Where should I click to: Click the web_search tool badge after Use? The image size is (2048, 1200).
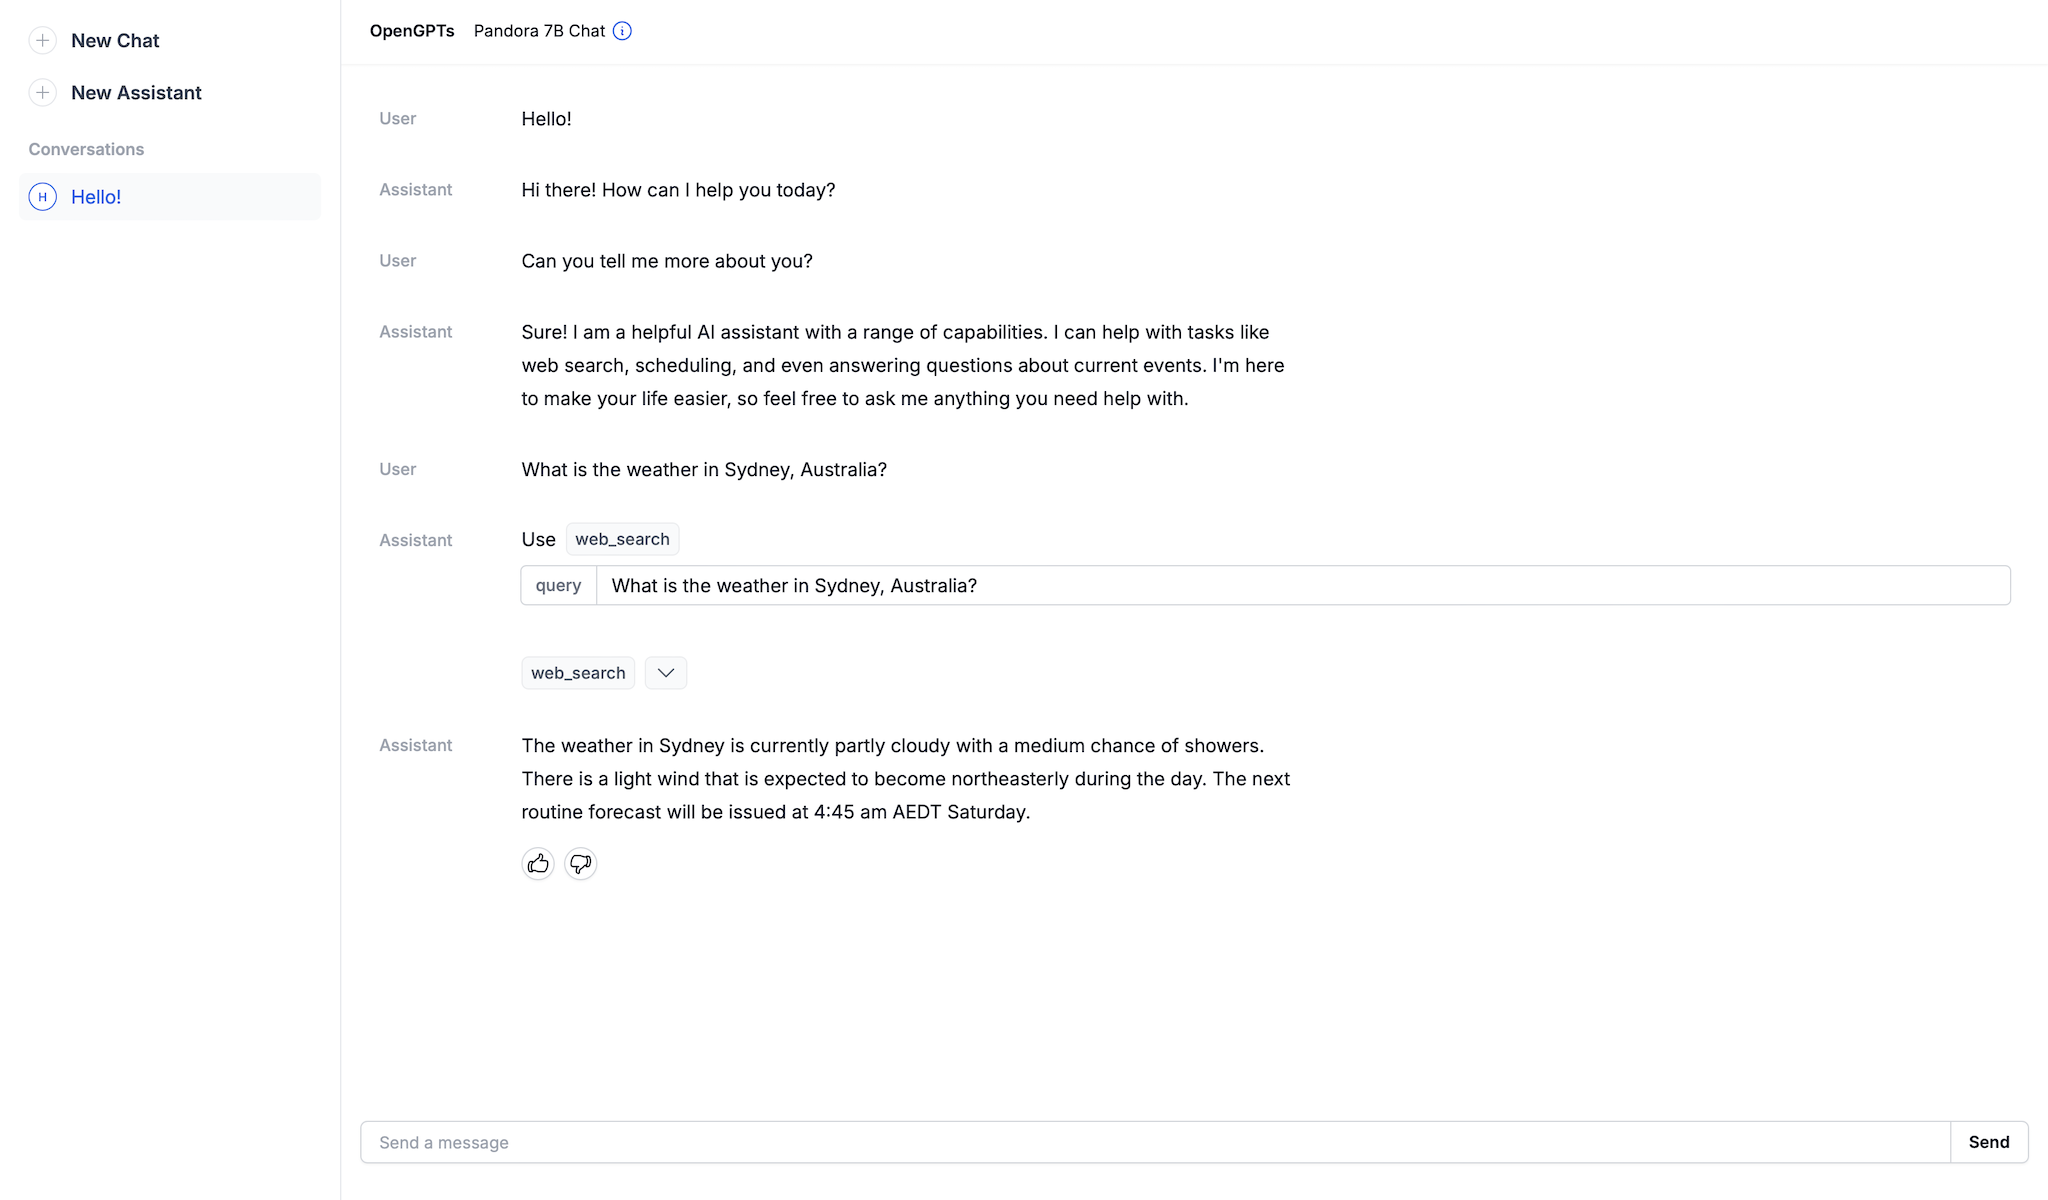[x=622, y=539]
